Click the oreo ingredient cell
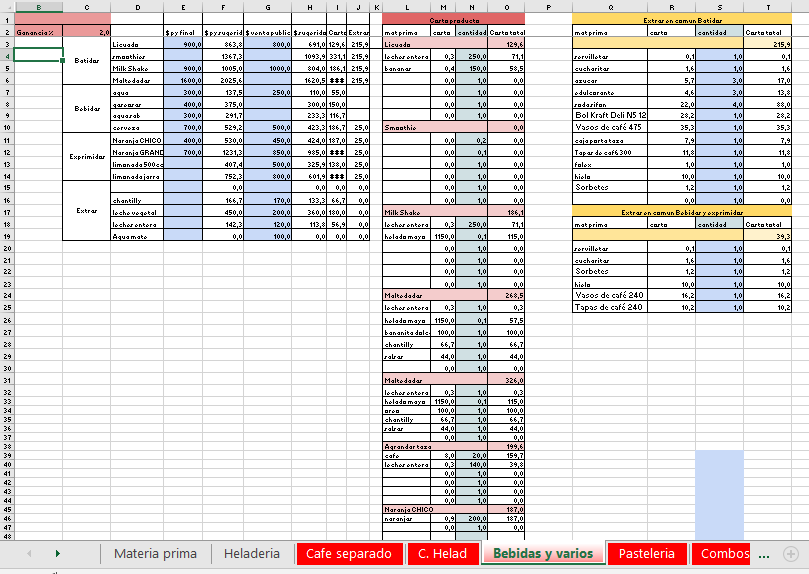 click(407, 411)
